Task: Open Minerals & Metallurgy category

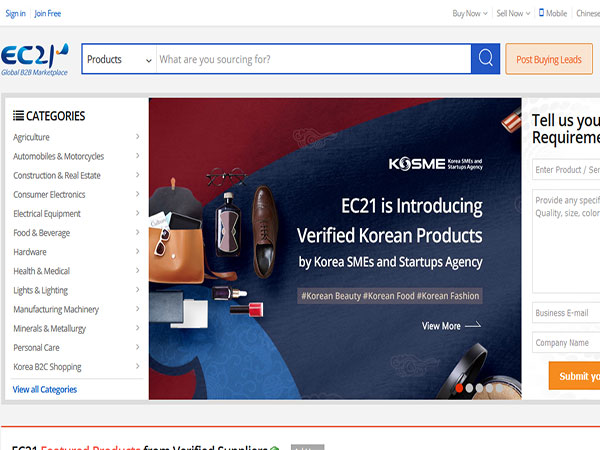Action: [49, 328]
